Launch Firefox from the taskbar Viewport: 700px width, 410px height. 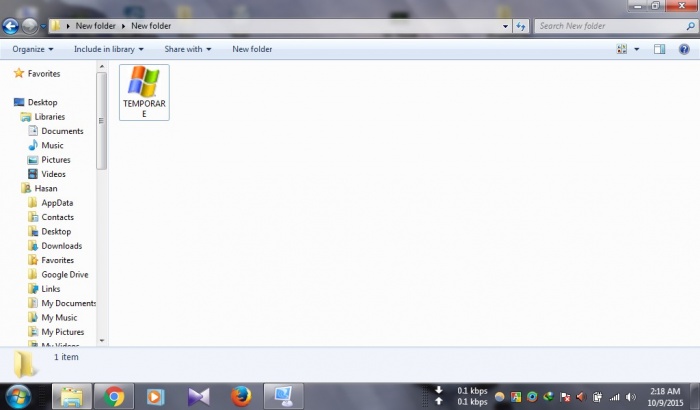click(241, 396)
